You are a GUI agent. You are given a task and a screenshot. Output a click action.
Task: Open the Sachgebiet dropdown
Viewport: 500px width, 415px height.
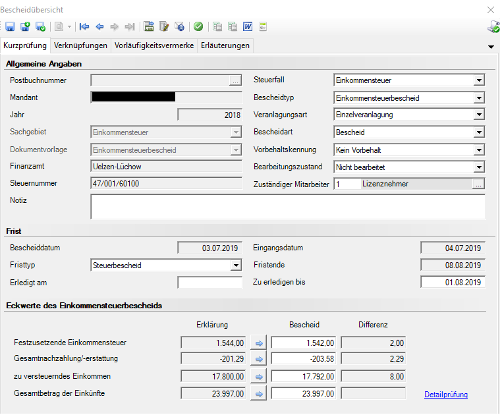pyautogui.click(x=236, y=132)
